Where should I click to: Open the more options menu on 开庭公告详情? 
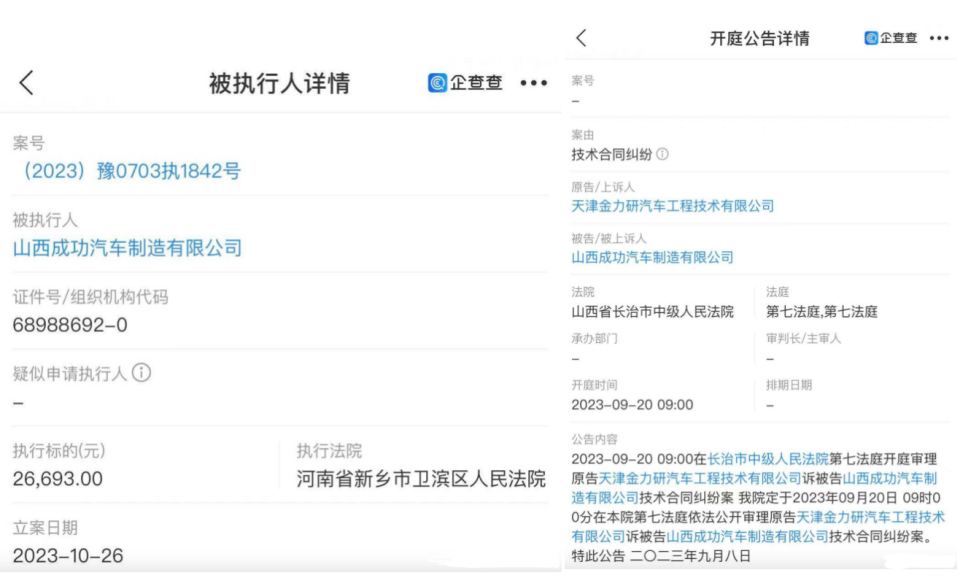[940, 37]
